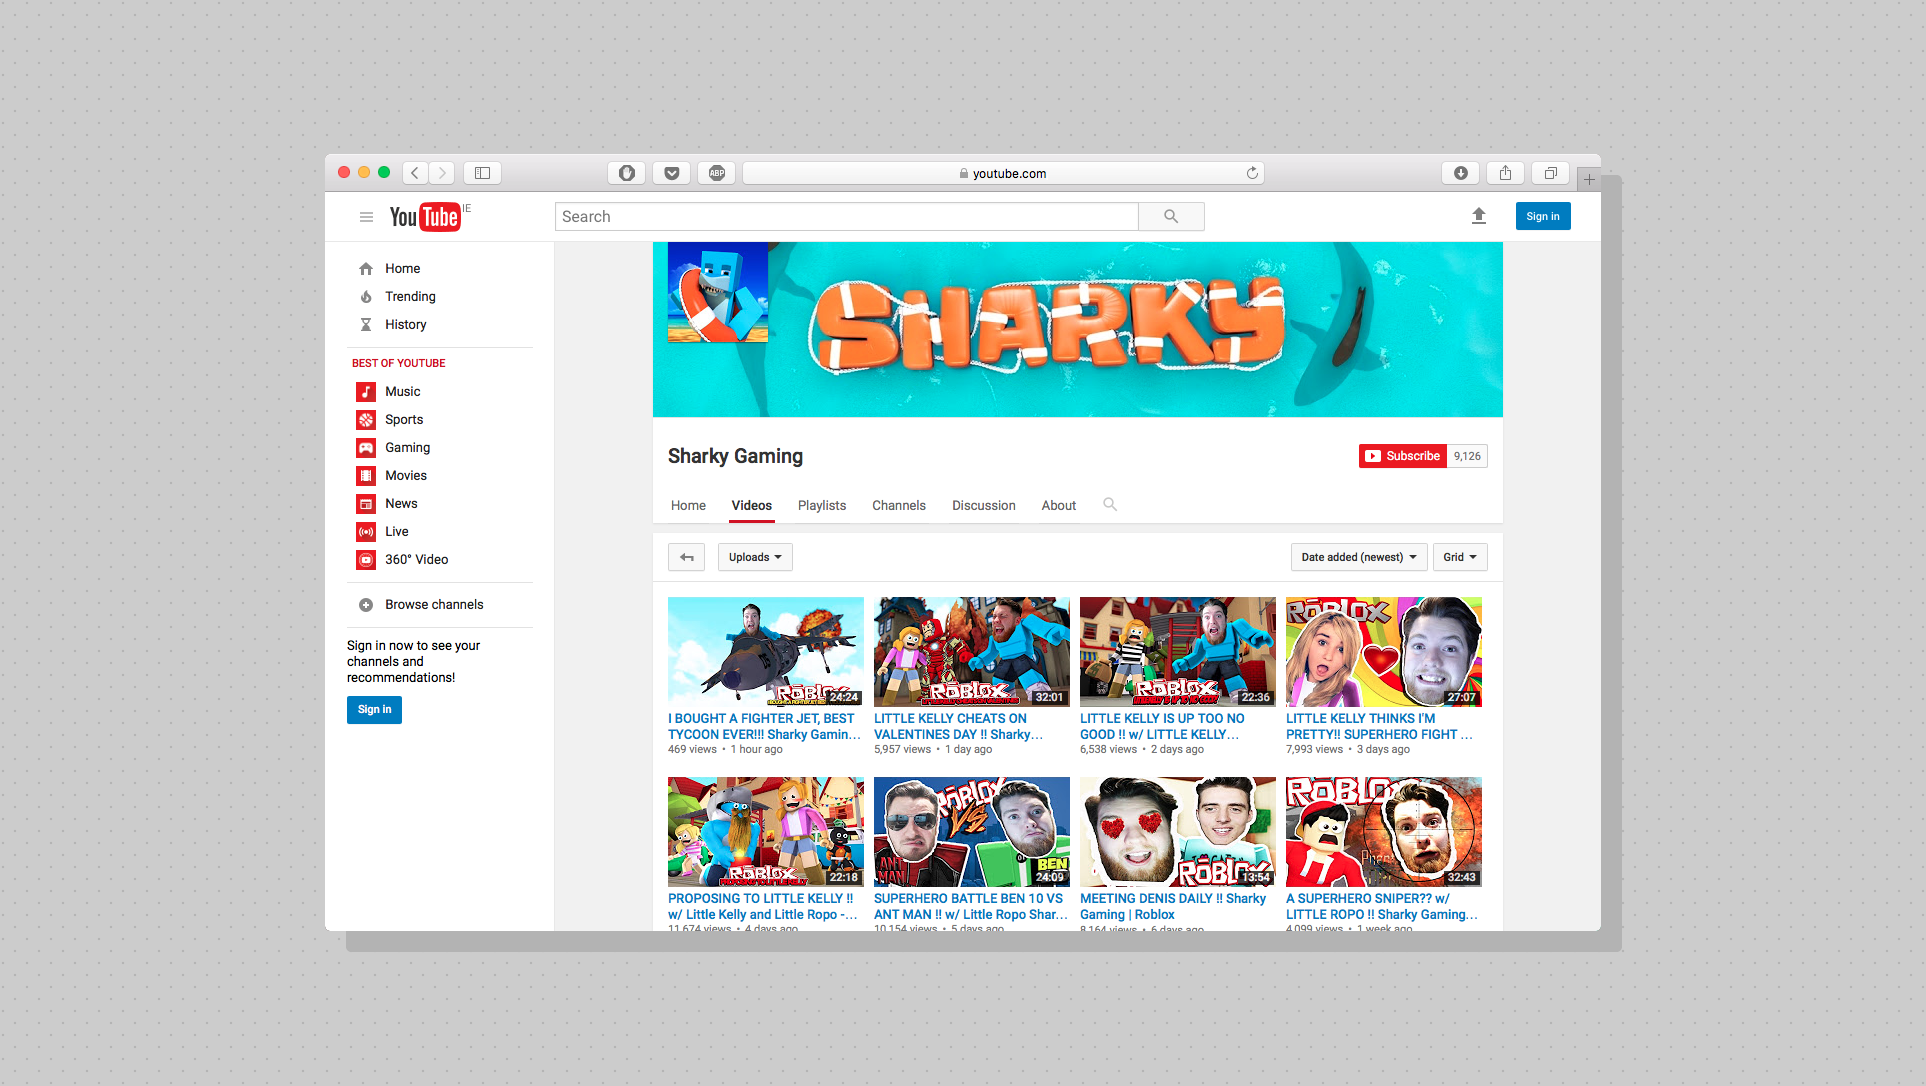Switch to the Playlists tab
Image resolution: width=1926 pixels, height=1086 pixels.
(821, 506)
